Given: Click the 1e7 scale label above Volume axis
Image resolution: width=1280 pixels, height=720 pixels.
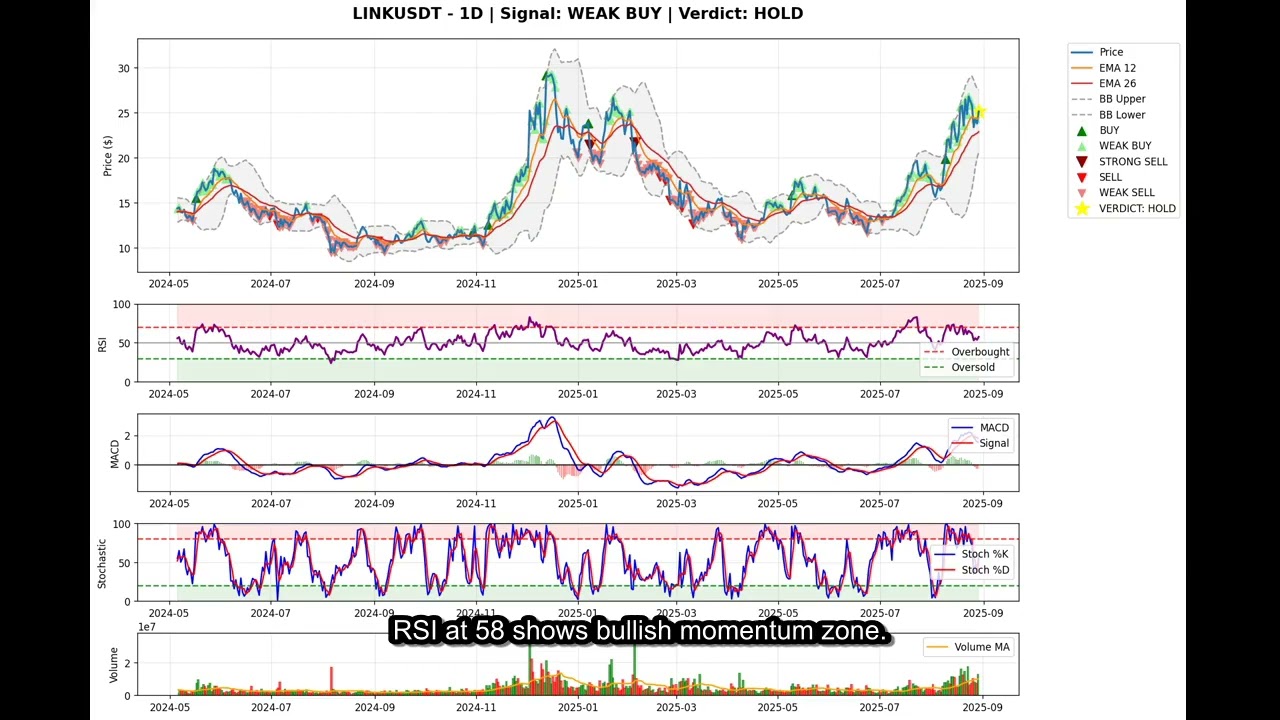Looking at the screenshot, I should pos(148,627).
